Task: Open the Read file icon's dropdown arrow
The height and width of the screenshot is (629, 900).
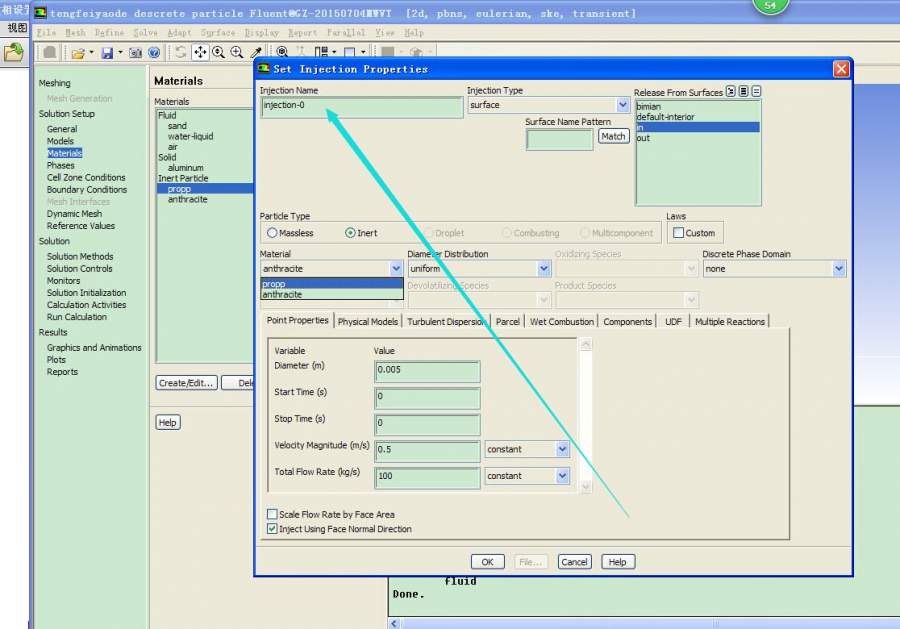Action: pos(91,53)
